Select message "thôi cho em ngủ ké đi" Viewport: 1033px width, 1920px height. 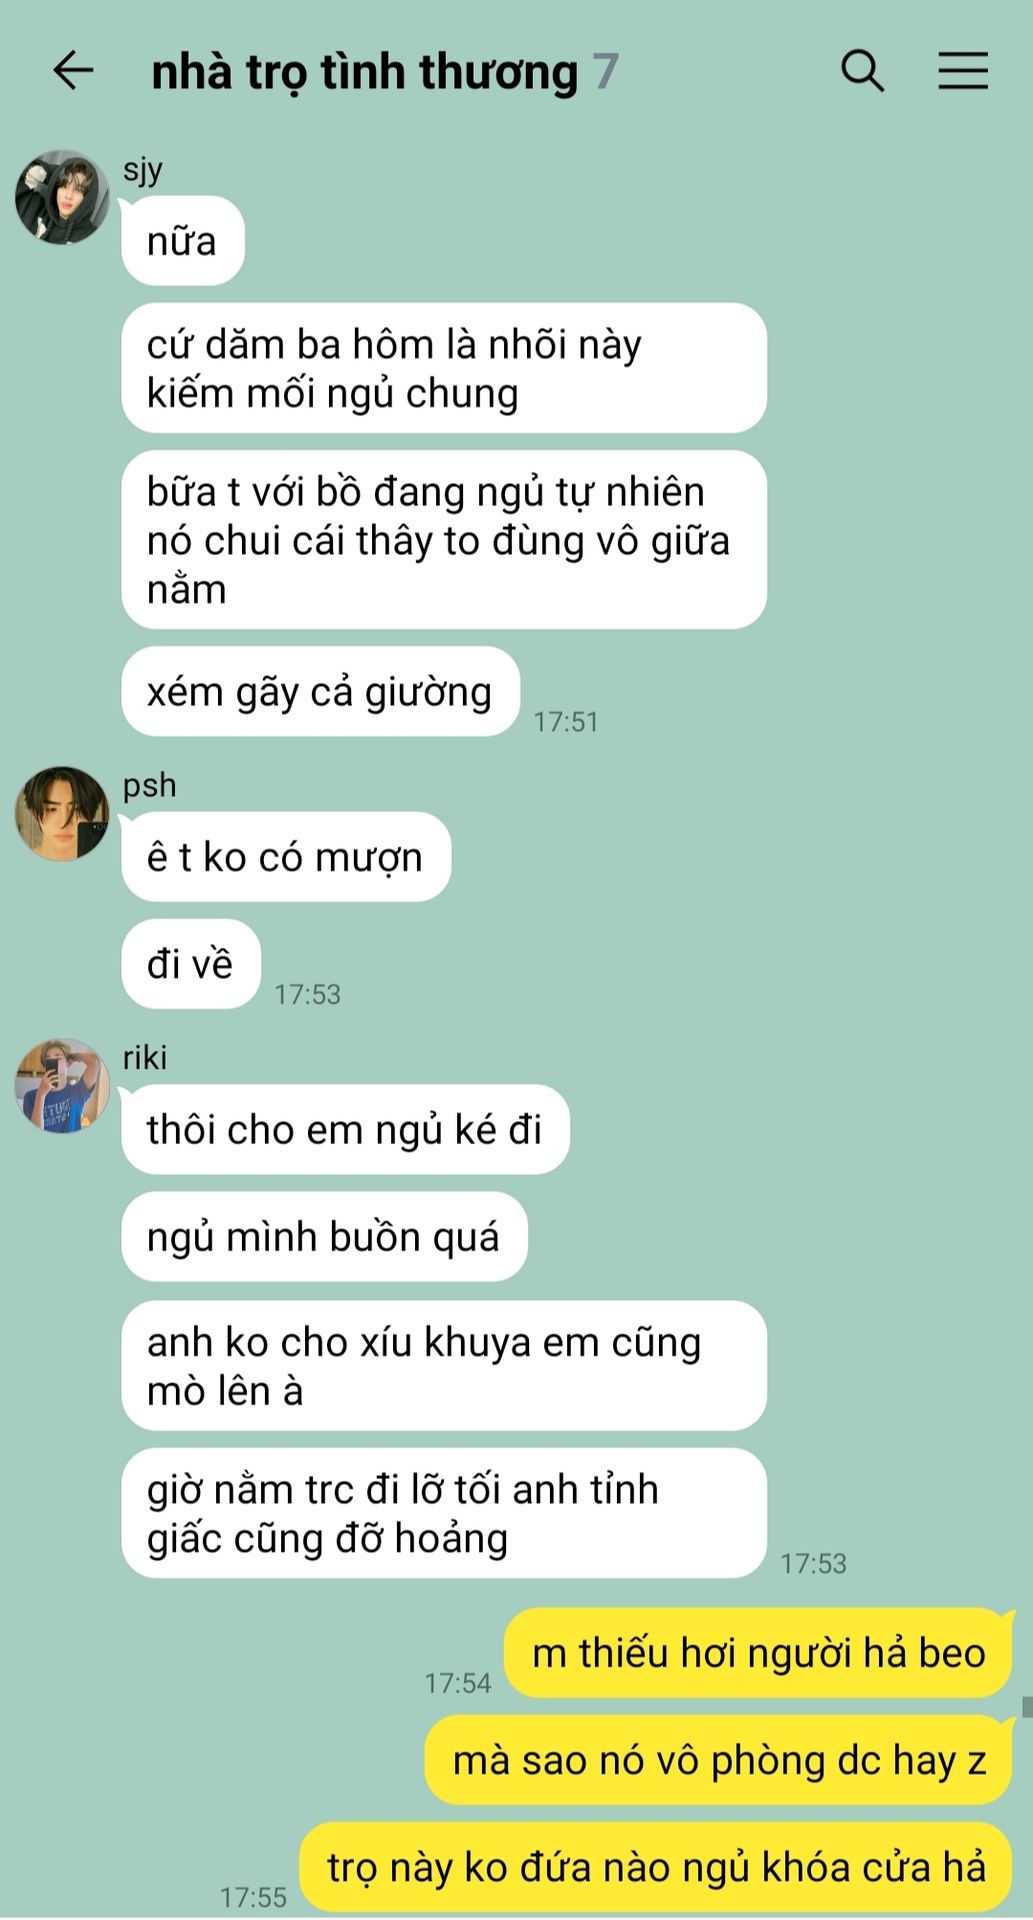pos(345,1129)
